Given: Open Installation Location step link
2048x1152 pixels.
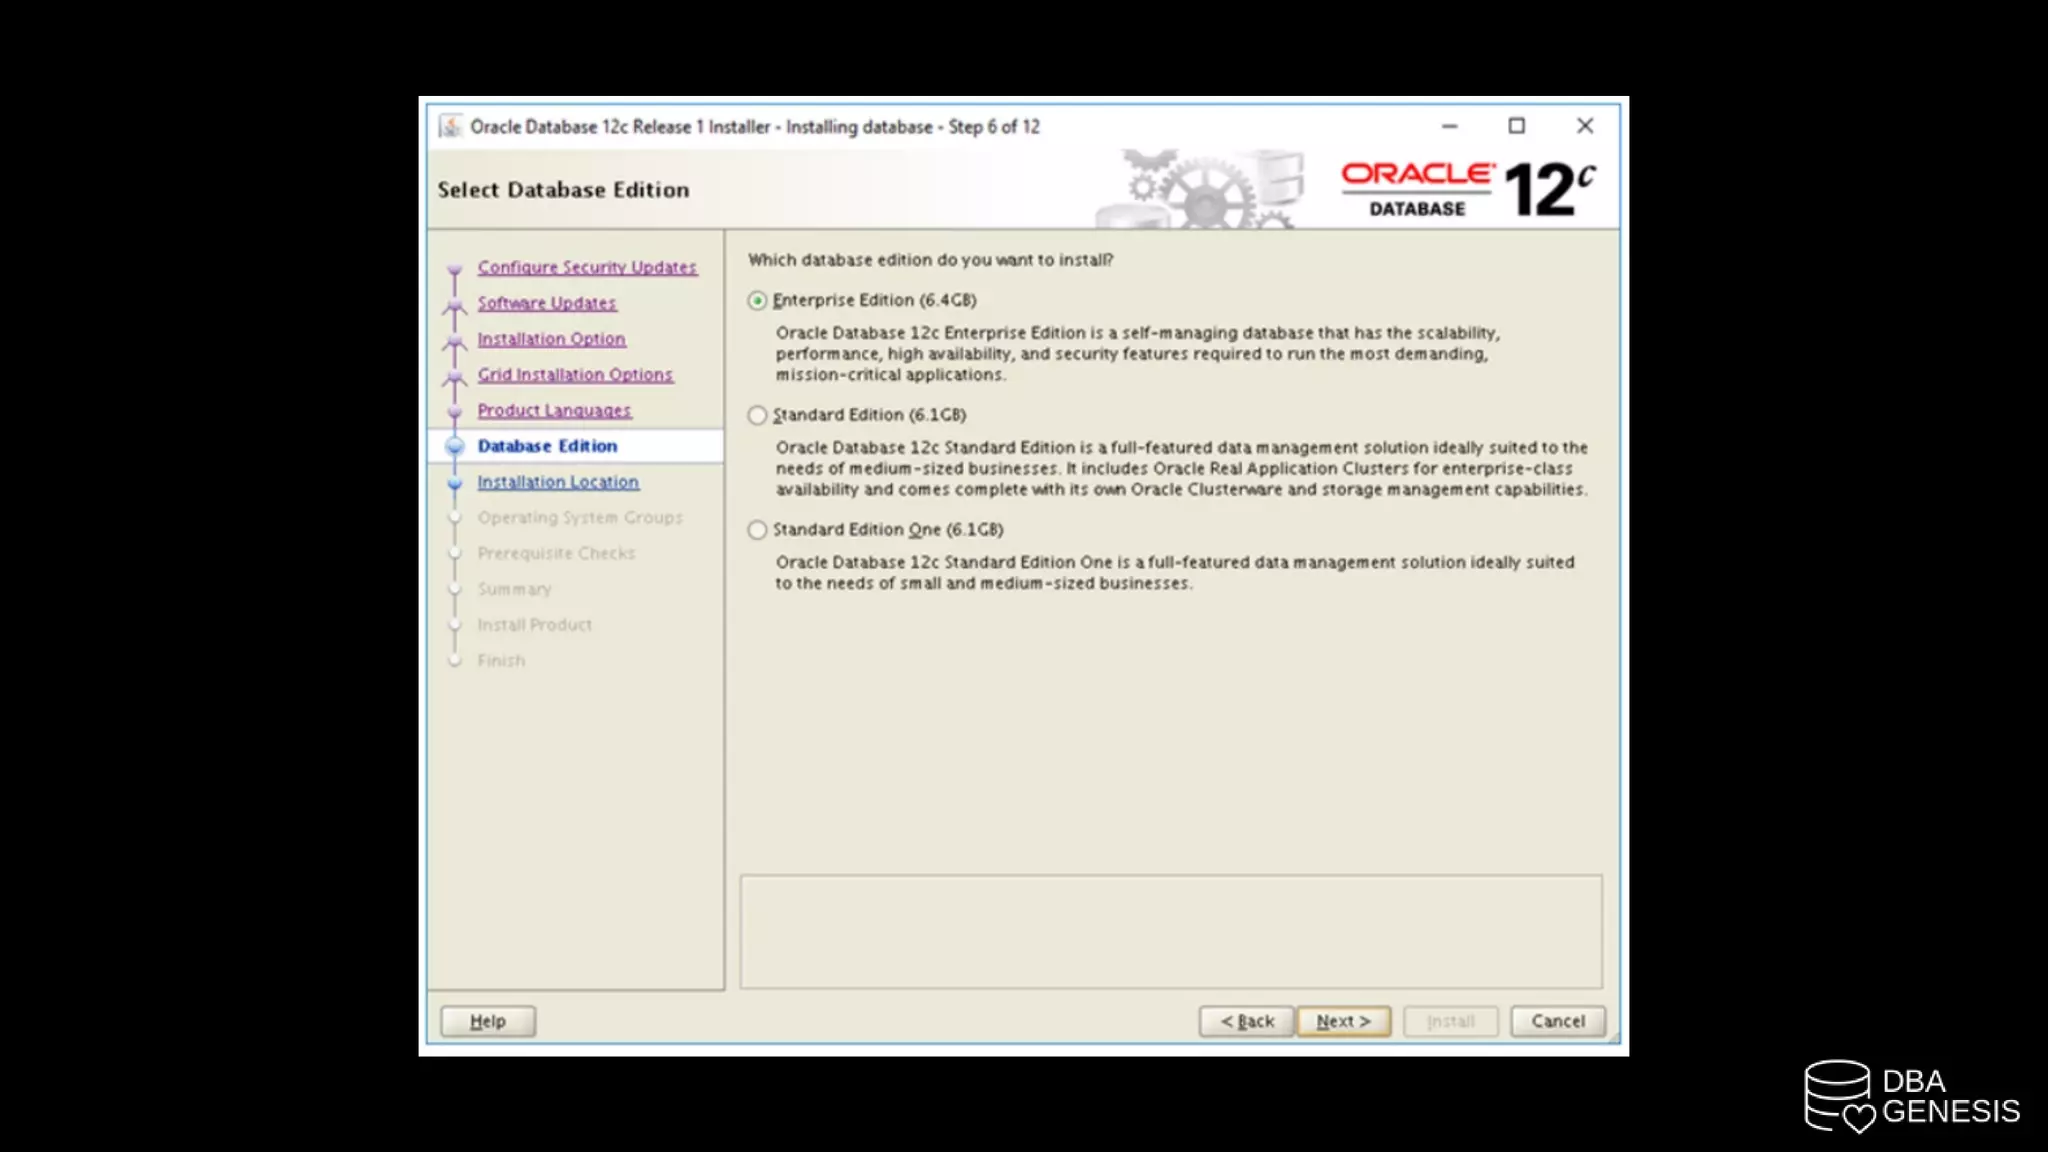Looking at the screenshot, I should pos(558,482).
